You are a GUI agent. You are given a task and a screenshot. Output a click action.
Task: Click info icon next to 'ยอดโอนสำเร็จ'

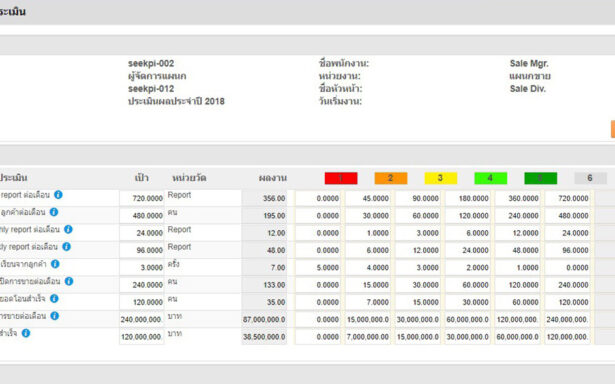coord(54,298)
